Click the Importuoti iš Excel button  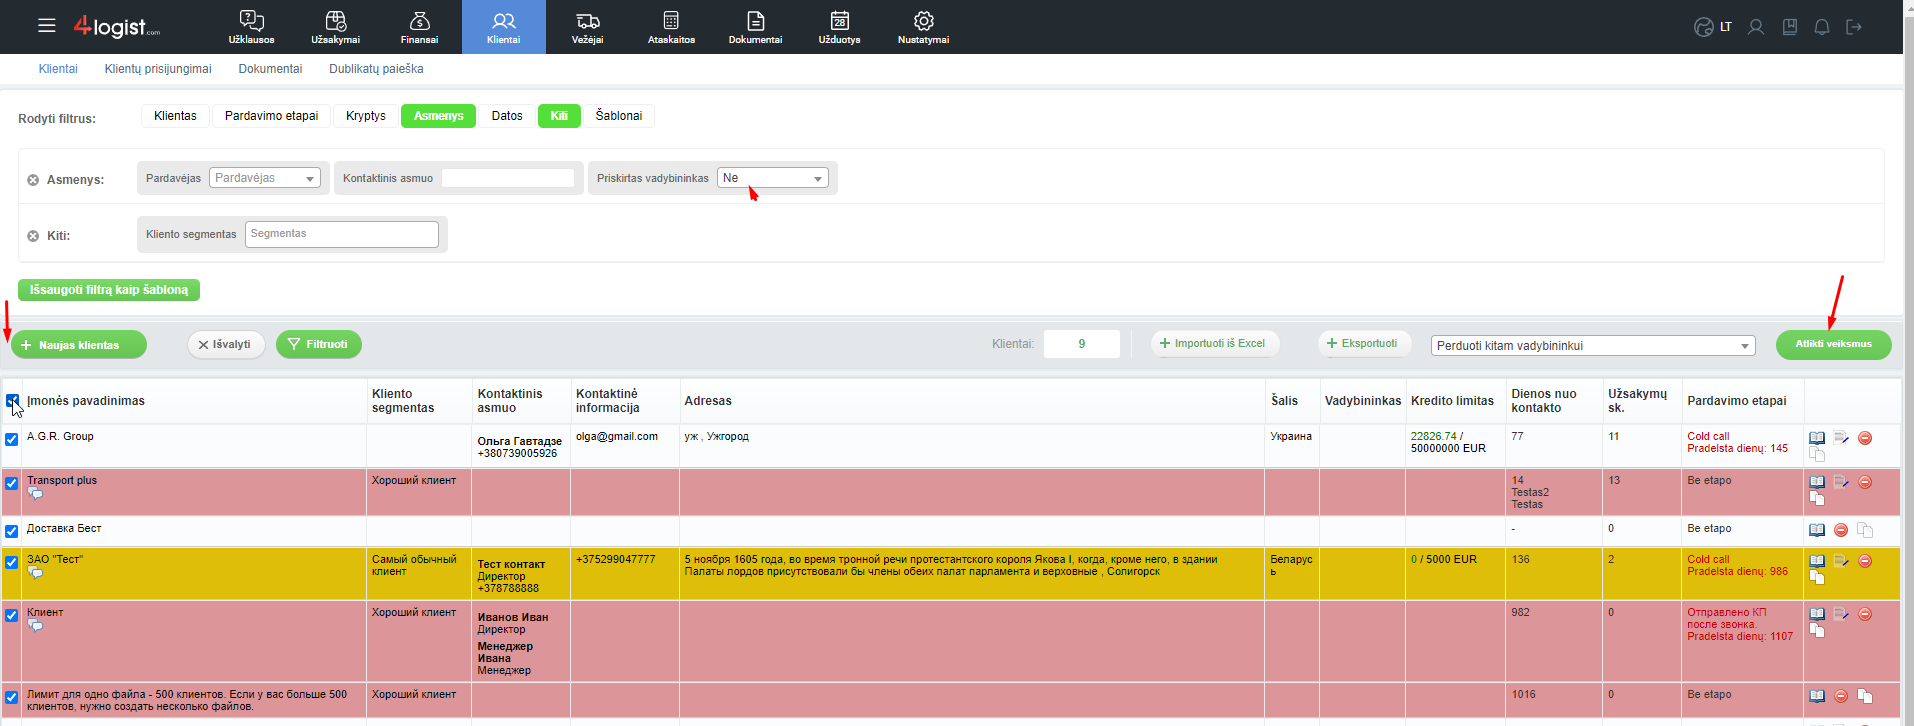1215,343
